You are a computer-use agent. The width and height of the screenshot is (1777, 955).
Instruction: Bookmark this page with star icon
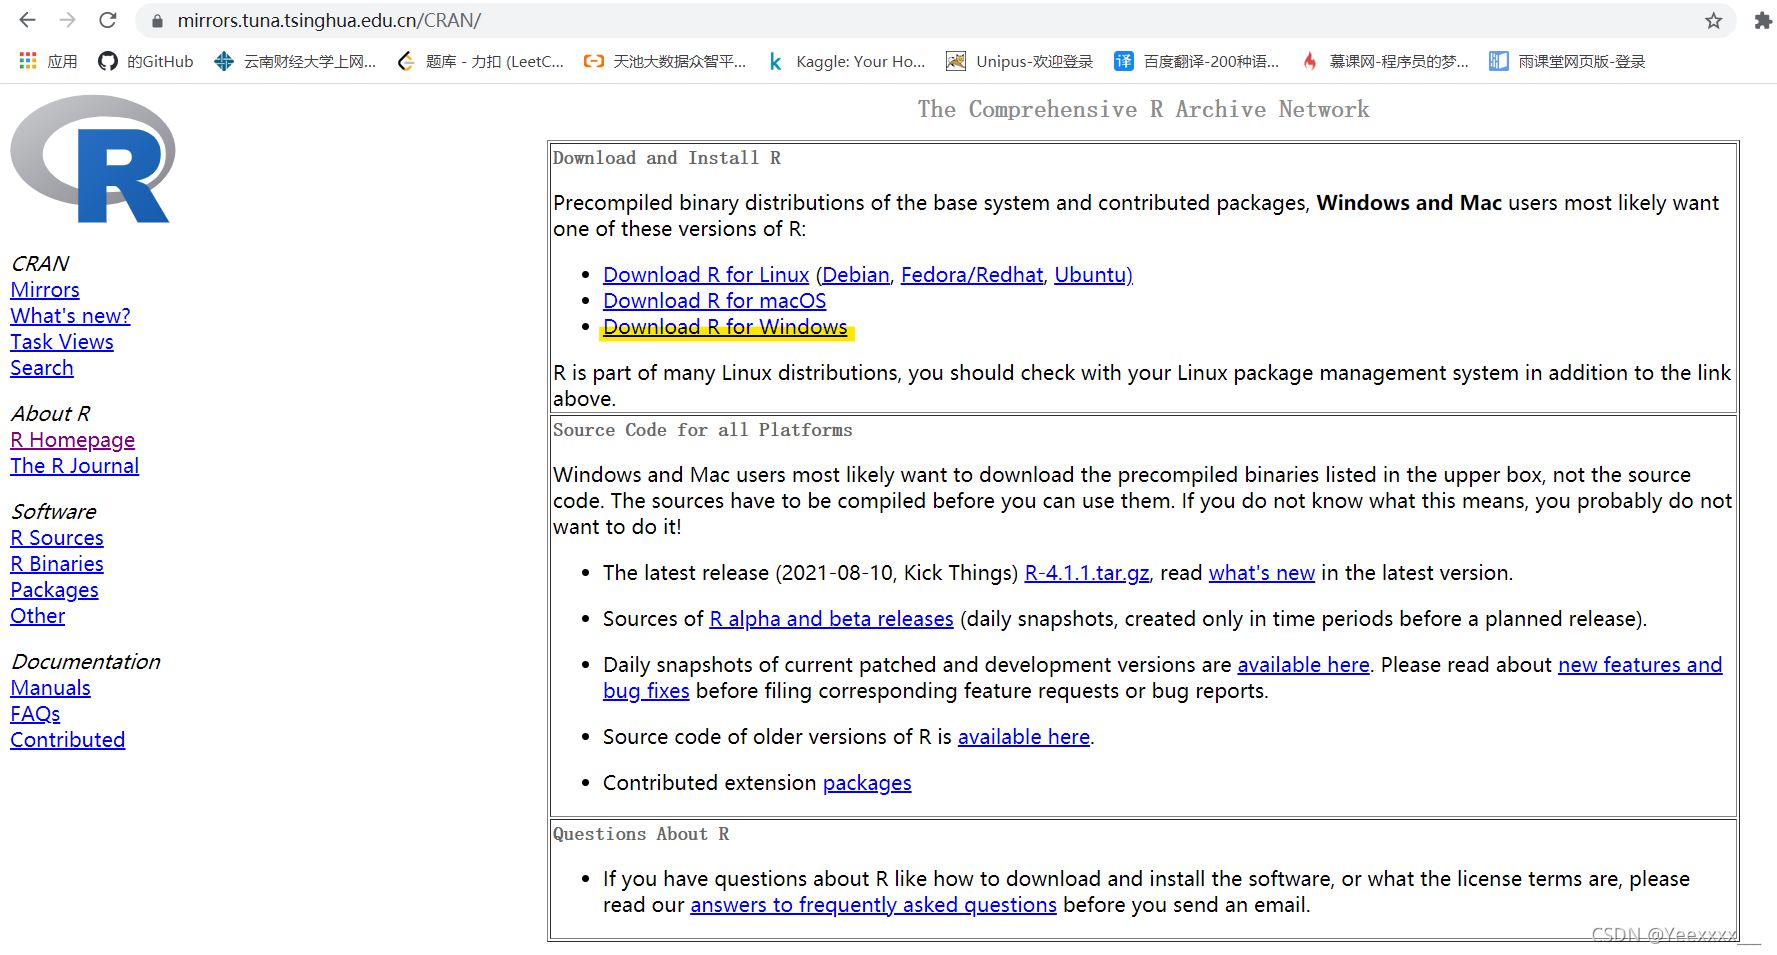(1714, 21)
